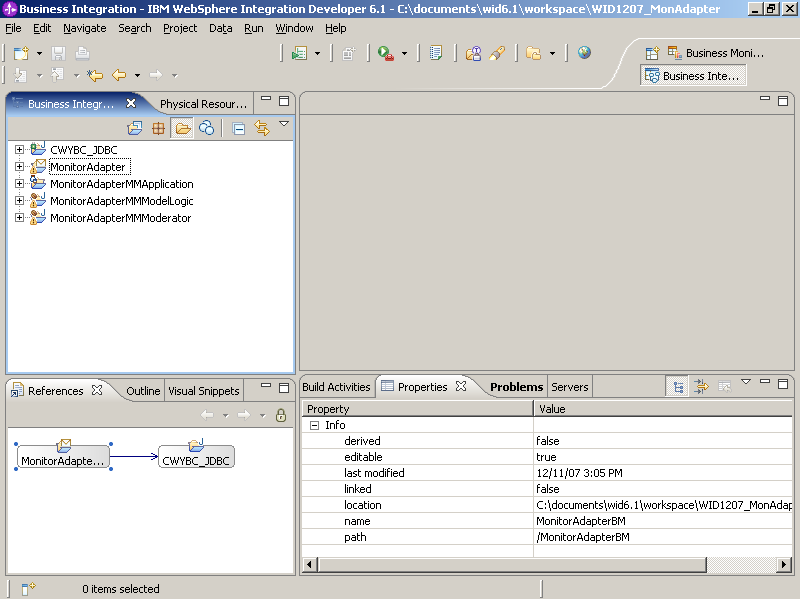Click the green Run script toolbar icon

[299, 53]
